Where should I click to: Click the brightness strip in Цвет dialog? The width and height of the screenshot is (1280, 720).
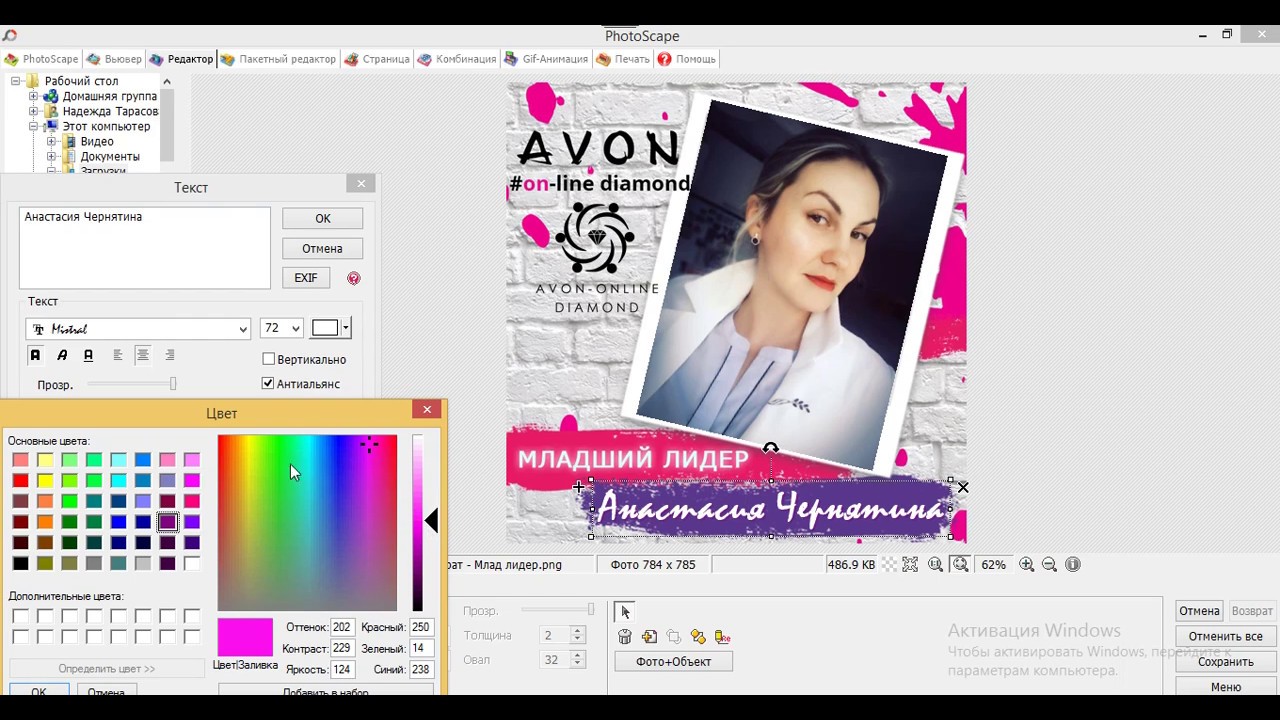click(x=417, y=522)
